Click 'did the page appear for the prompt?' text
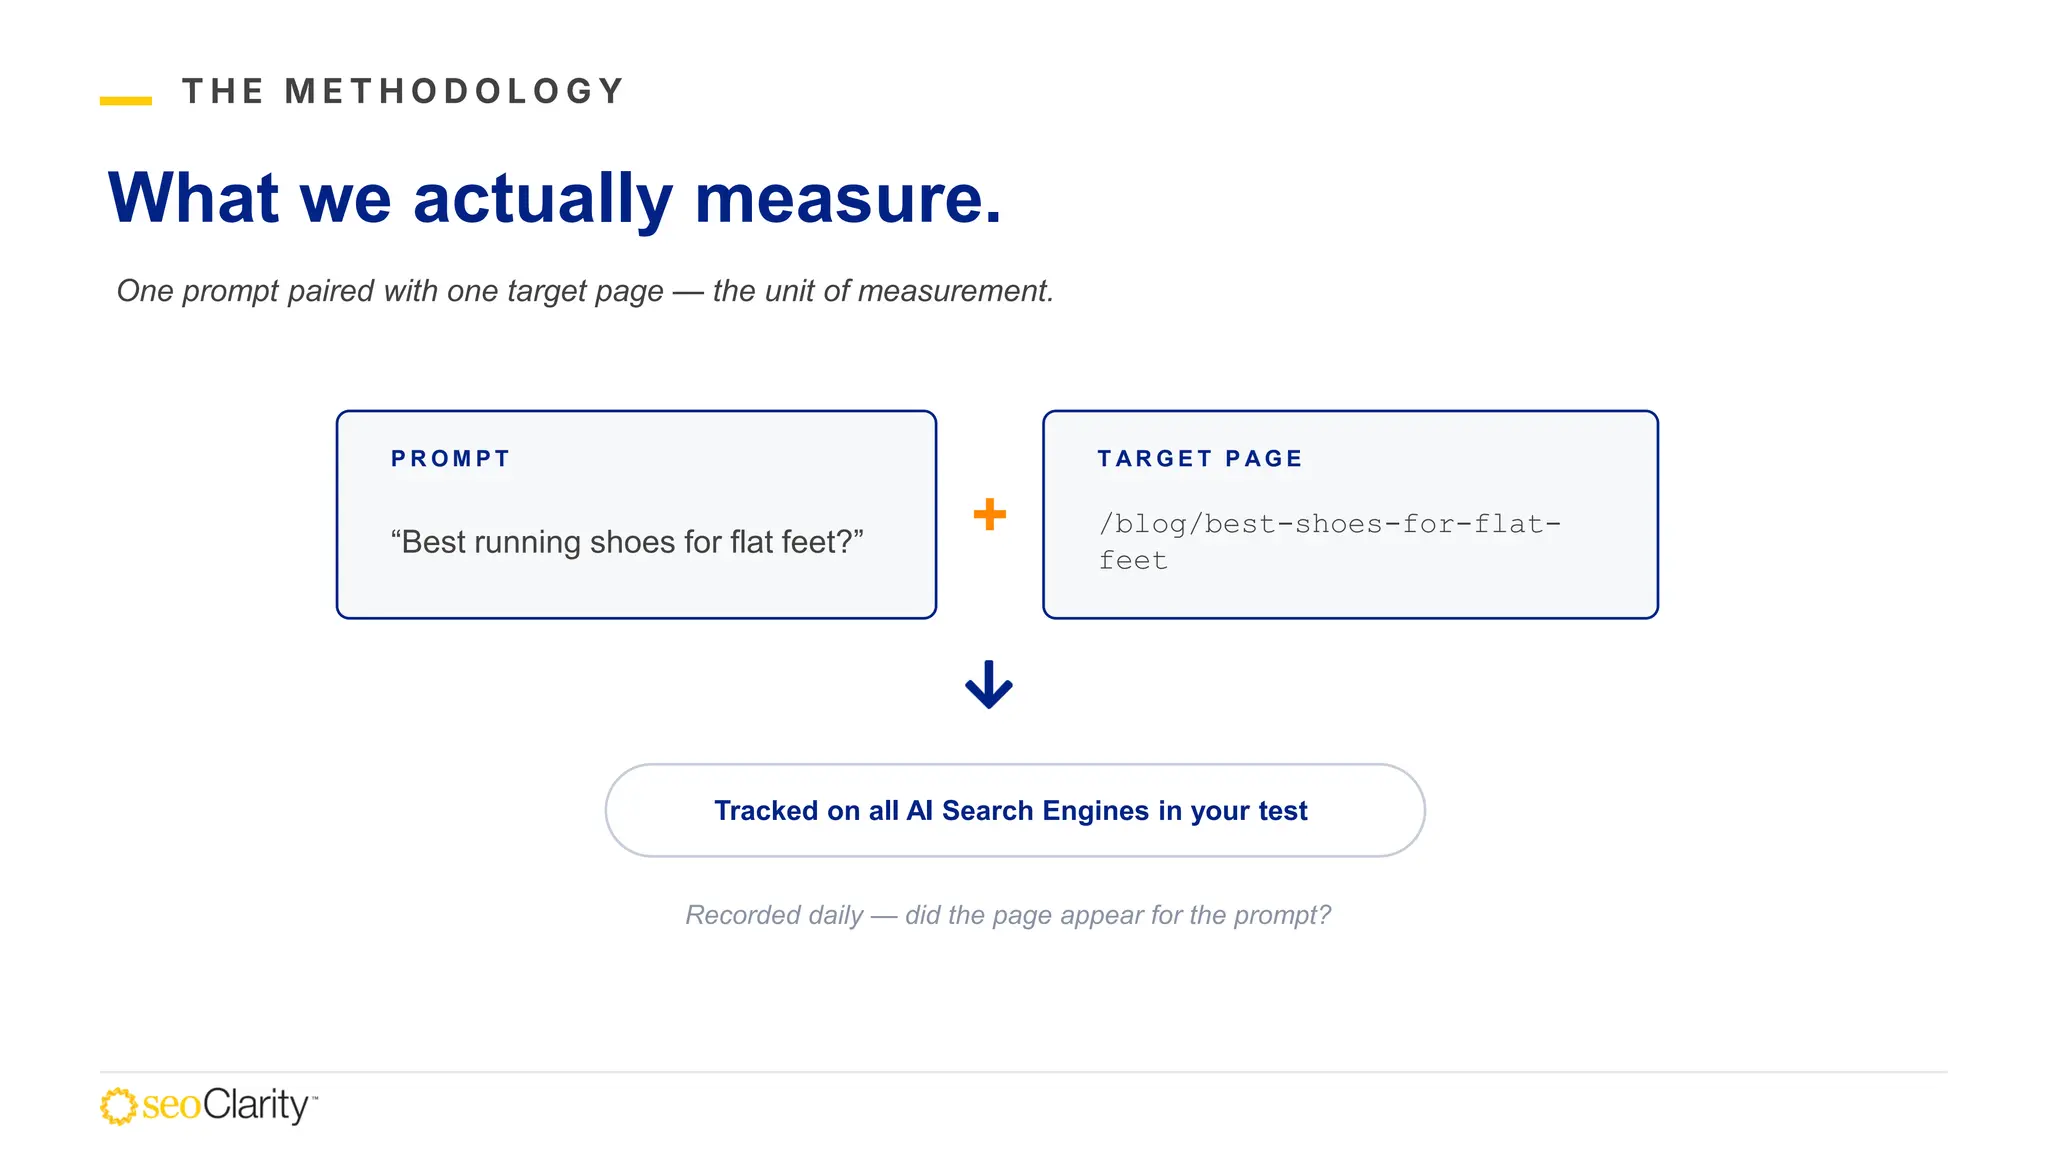This screenshot has width=2048, height=1152. click(x=1118, y=915)
